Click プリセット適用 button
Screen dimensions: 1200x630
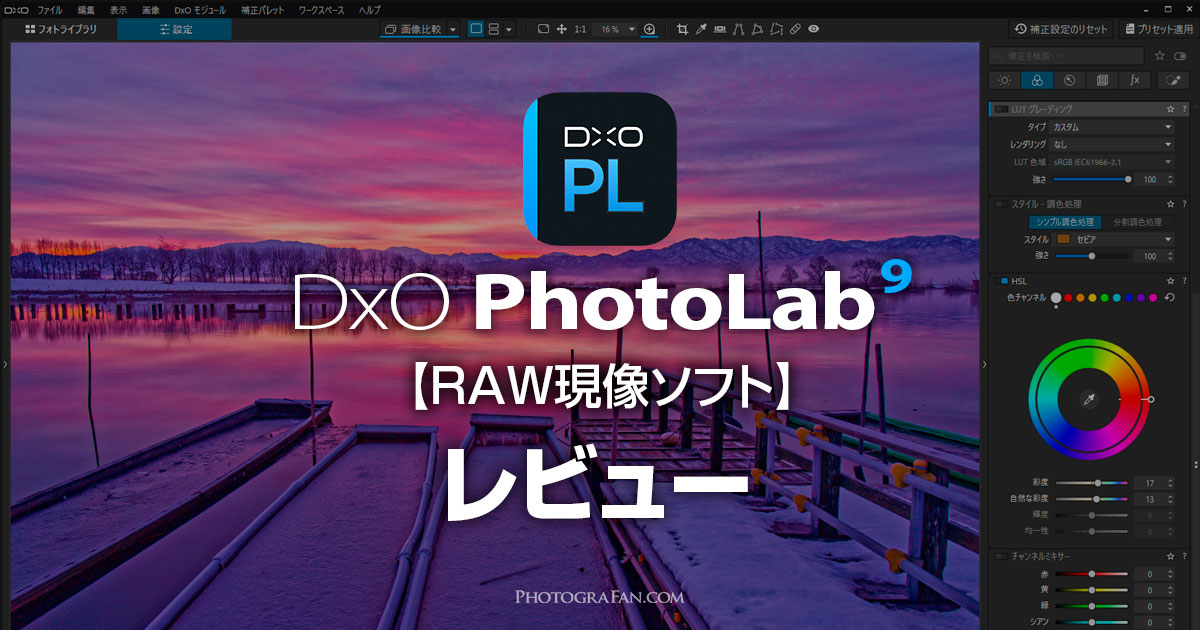[1158, 29]
